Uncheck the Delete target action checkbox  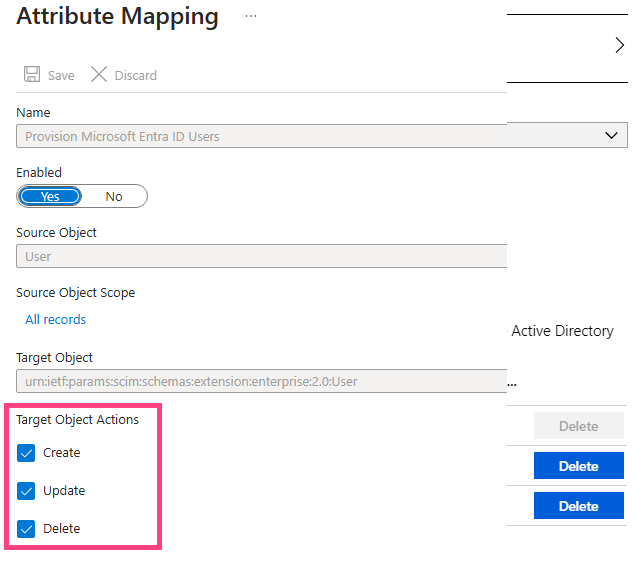(26, 529)
